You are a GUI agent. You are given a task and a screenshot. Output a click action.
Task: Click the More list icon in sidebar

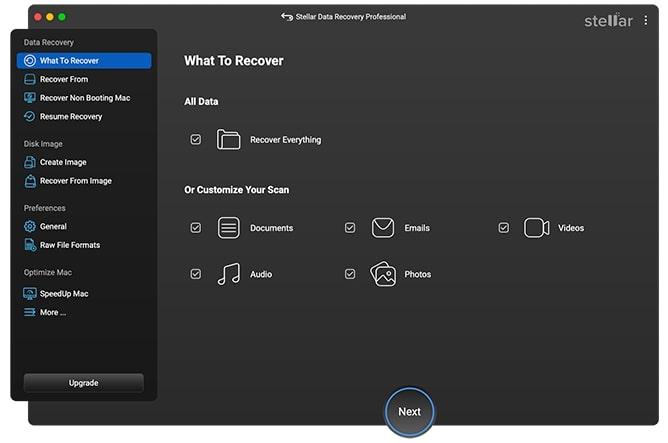point(30,312)
